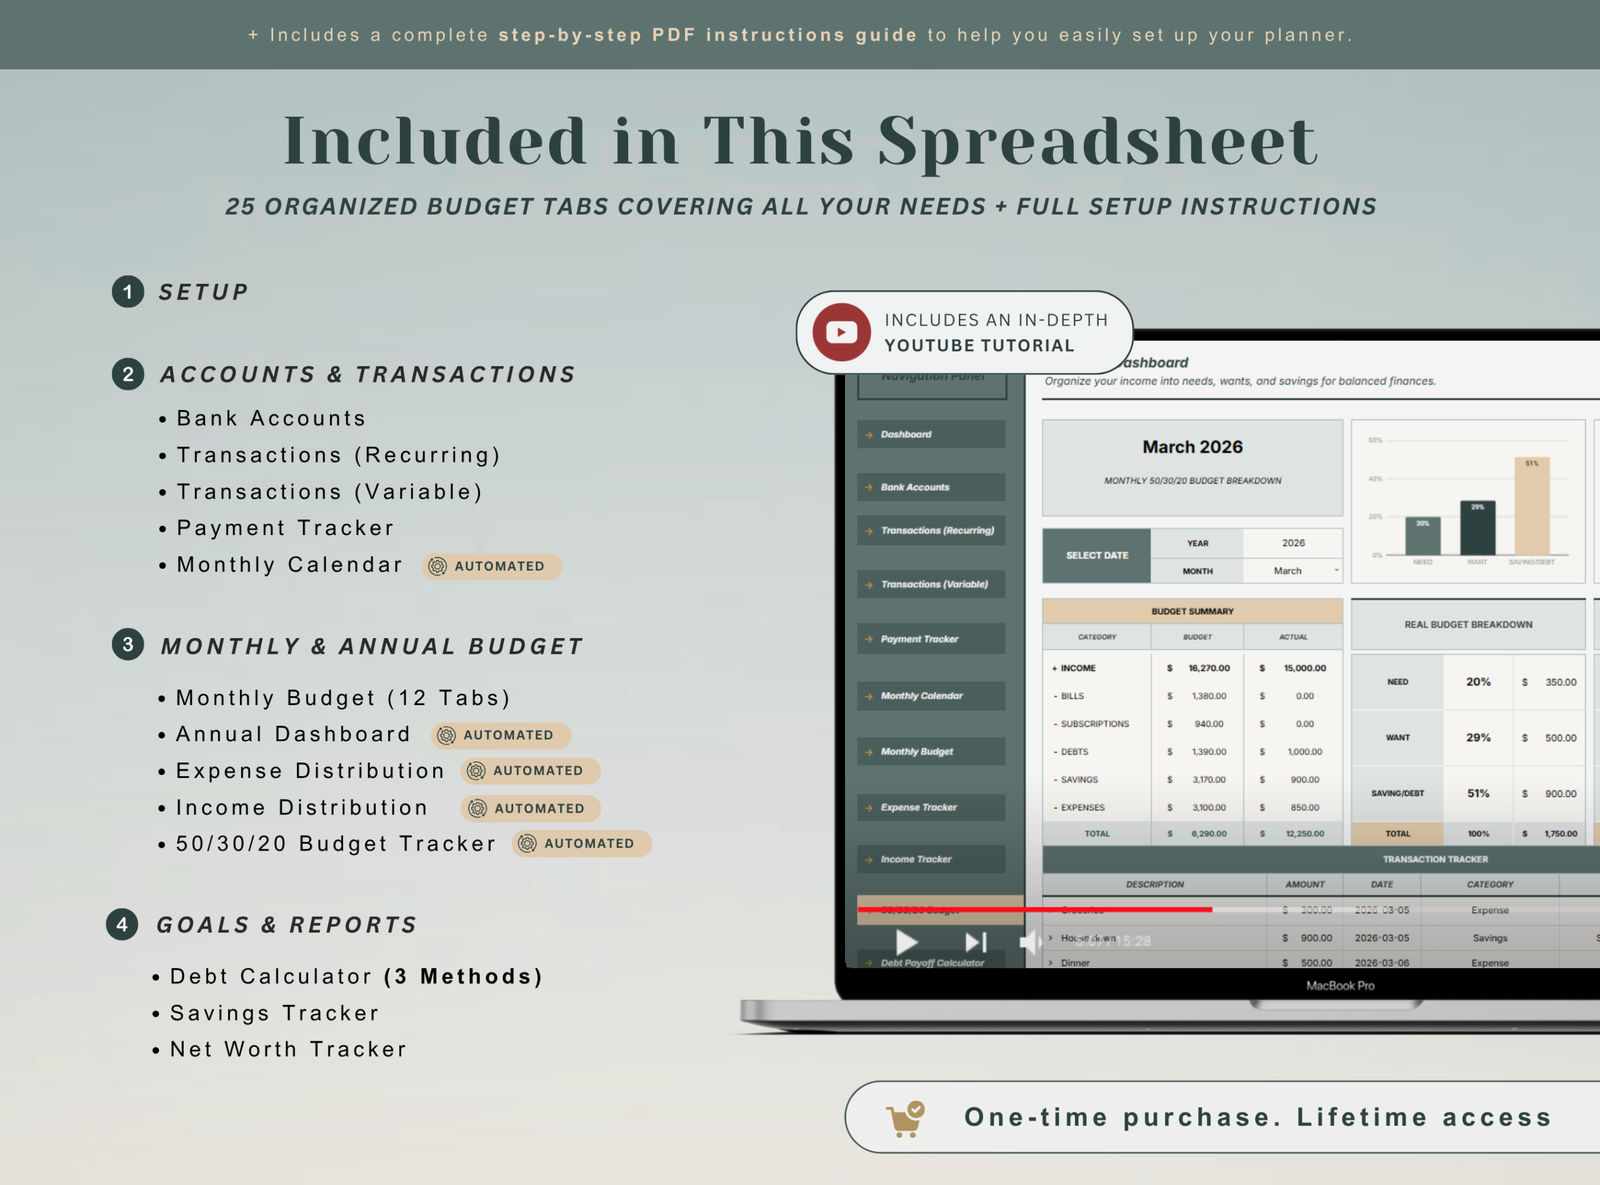Click the WANT bar in the chart
The width and height of the screenshot is (1600, 1185).
point(1477,528)
